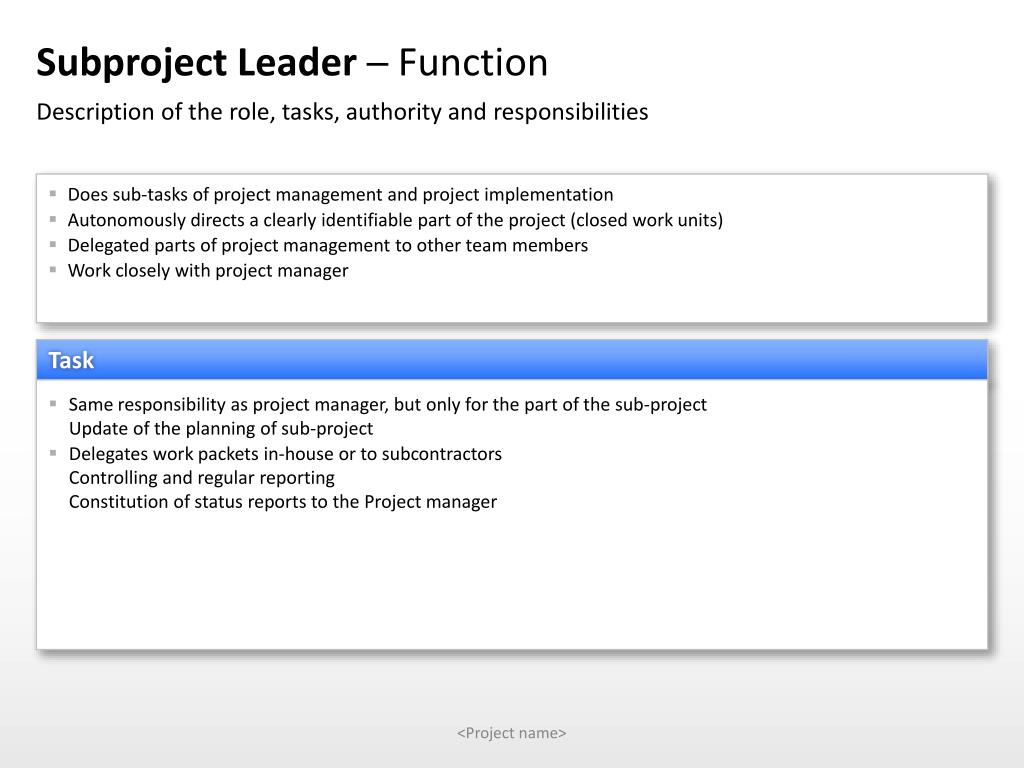Click the bullet marker before 'Work closely'
The image size is (1024, 768).
[x=53, y=269]
